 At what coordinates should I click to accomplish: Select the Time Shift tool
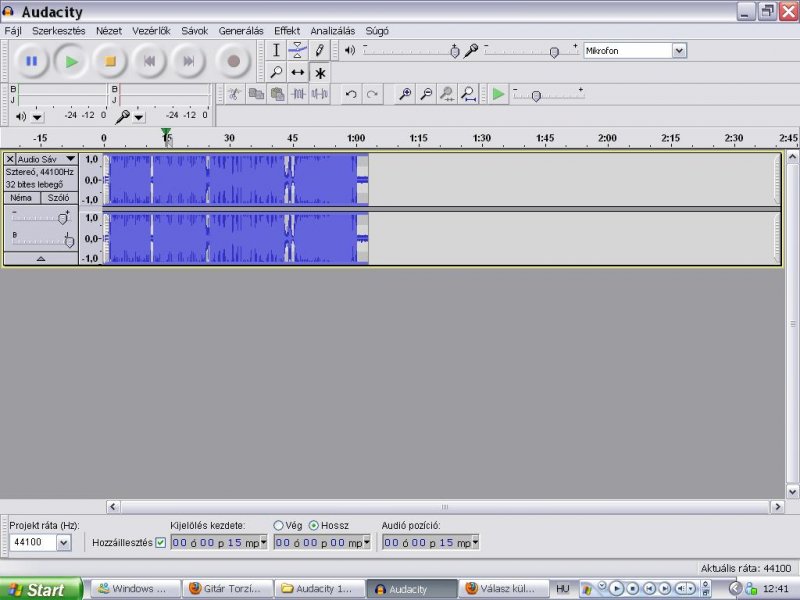click(x=297, y=72)
